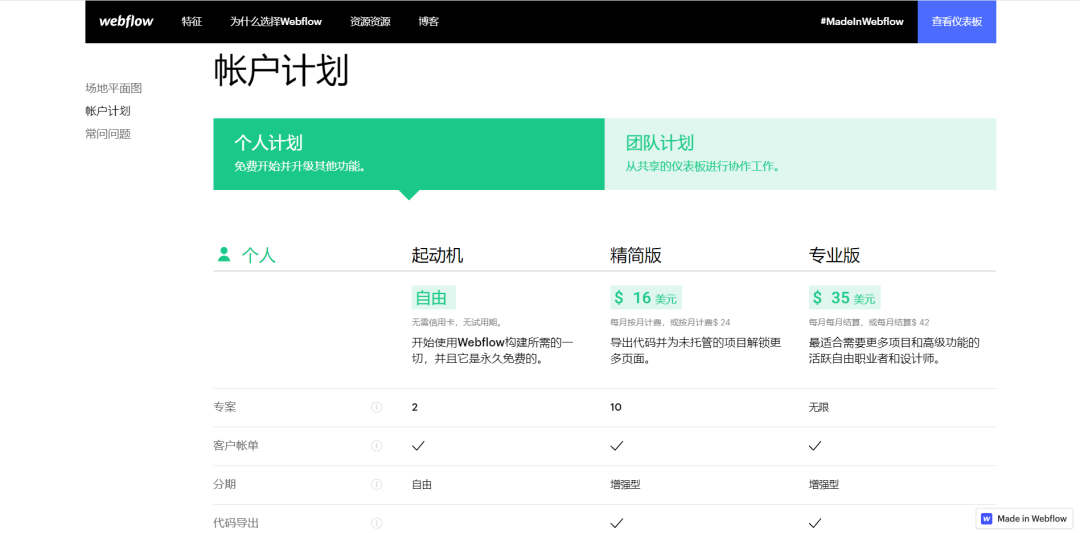Open the 特征 menu item
This screenshot has height=533, width=1080.
click(191, 21)
